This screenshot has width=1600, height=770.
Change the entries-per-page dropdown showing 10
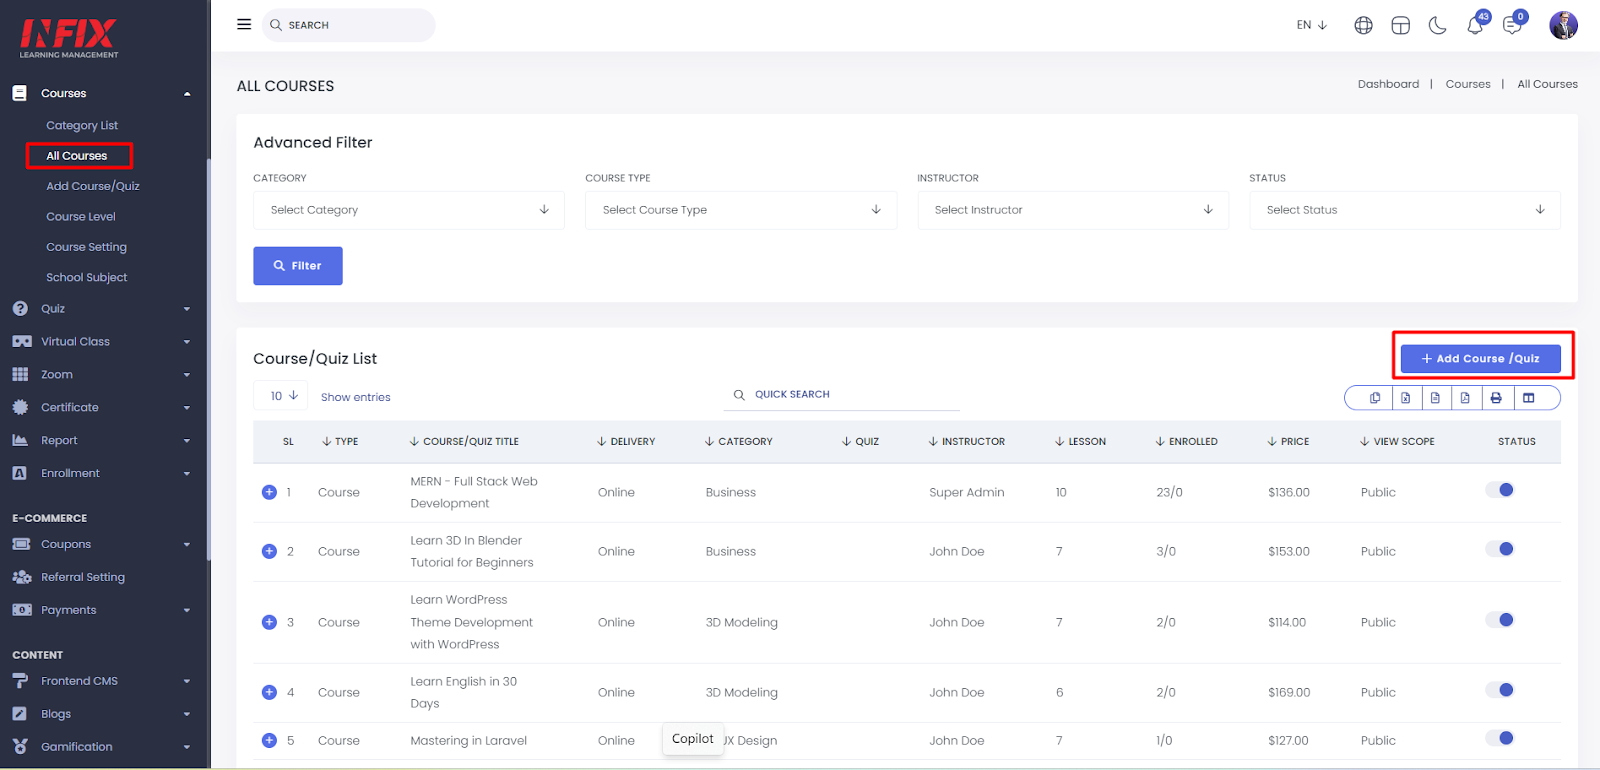click(x=281, y=396)
